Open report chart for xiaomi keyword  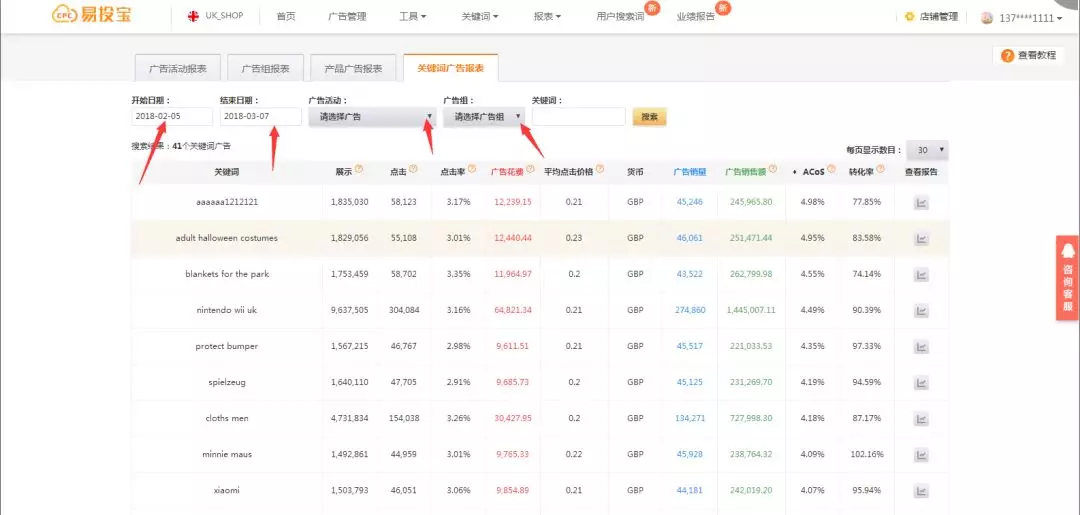[x=921, y=490]
